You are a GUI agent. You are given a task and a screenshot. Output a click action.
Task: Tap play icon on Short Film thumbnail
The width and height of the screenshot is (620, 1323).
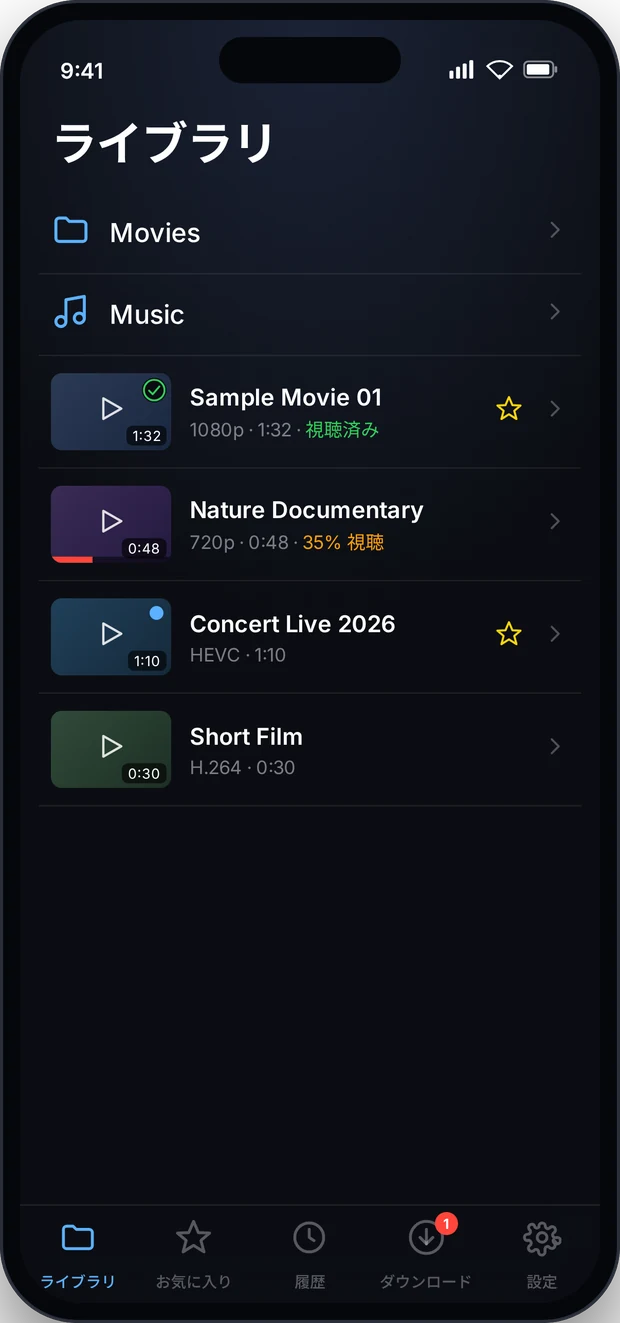[x=111, y=747]
